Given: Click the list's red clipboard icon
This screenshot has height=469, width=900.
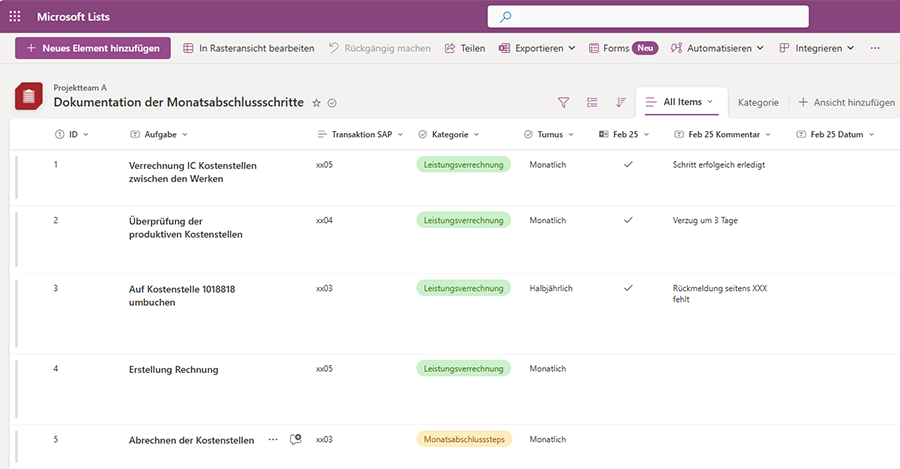Looking at the screenshot, I should 29,96.
